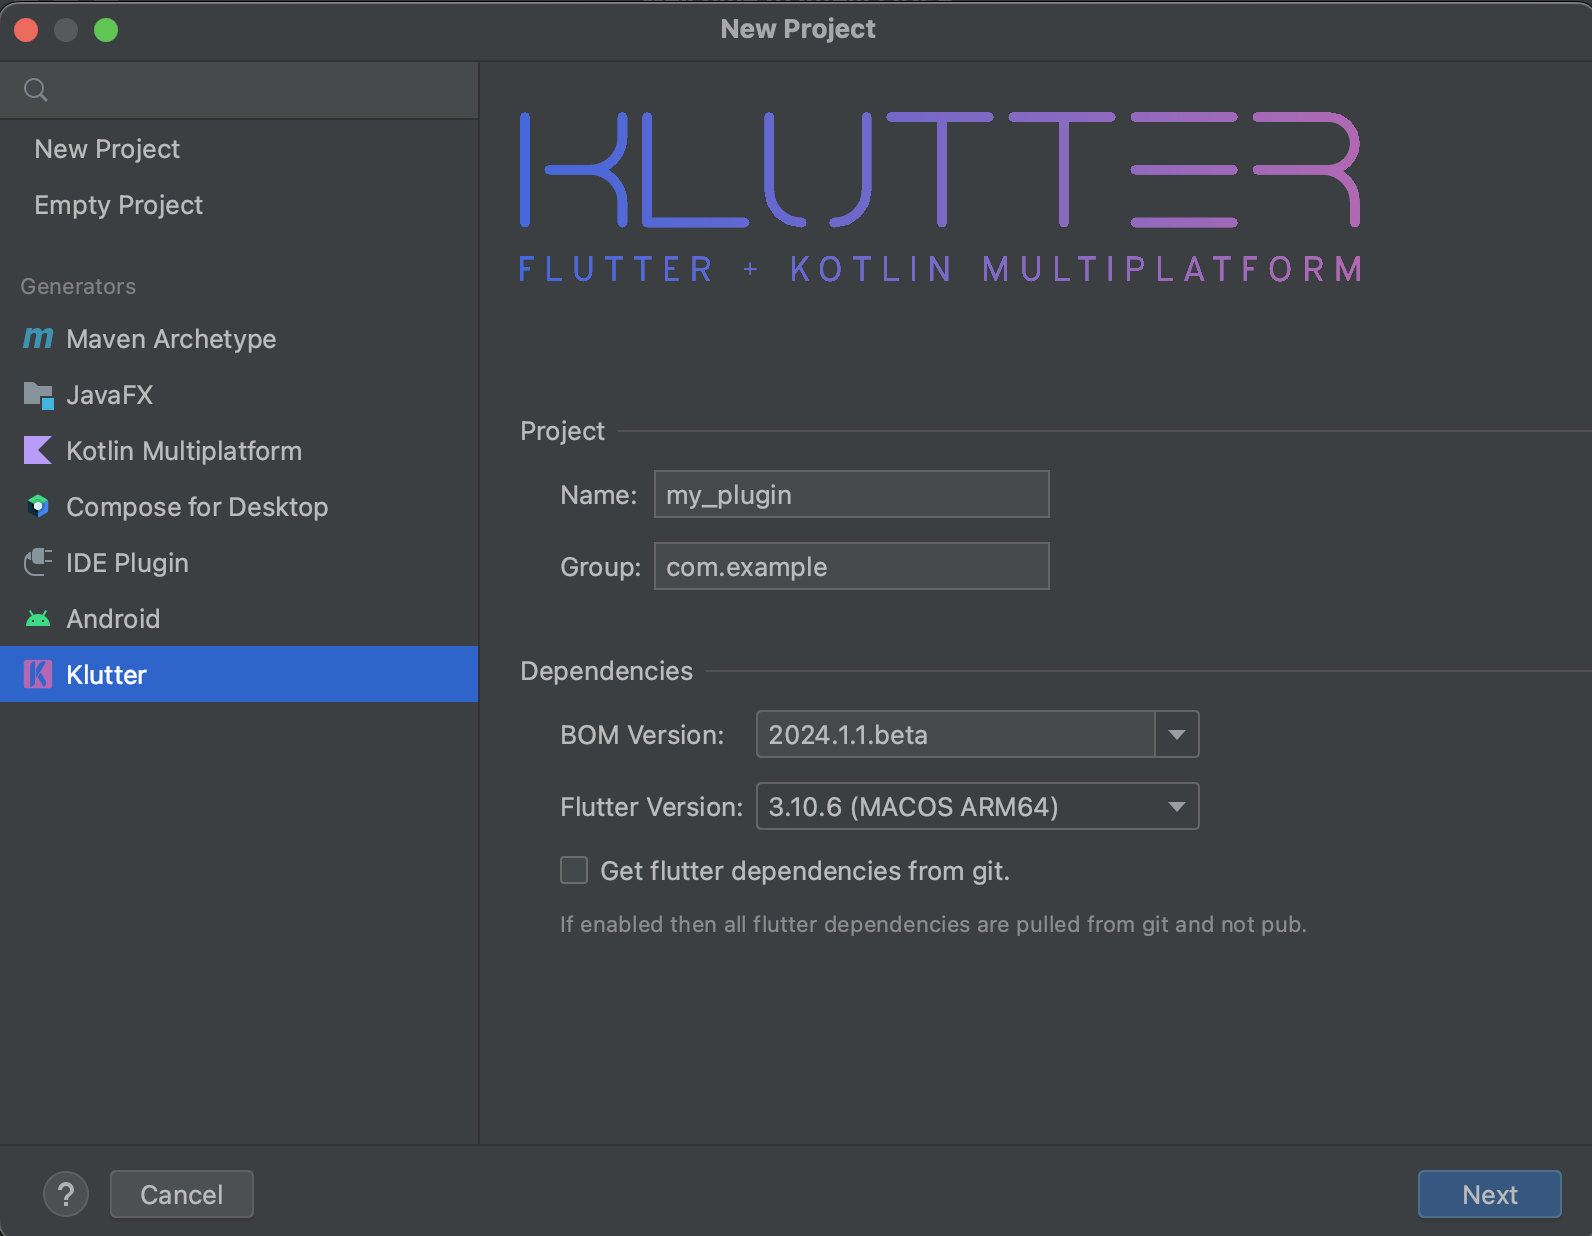Click the IDE Plugin plug icon
This screenshot has width=1592, height=1236.
coord(38,563)
